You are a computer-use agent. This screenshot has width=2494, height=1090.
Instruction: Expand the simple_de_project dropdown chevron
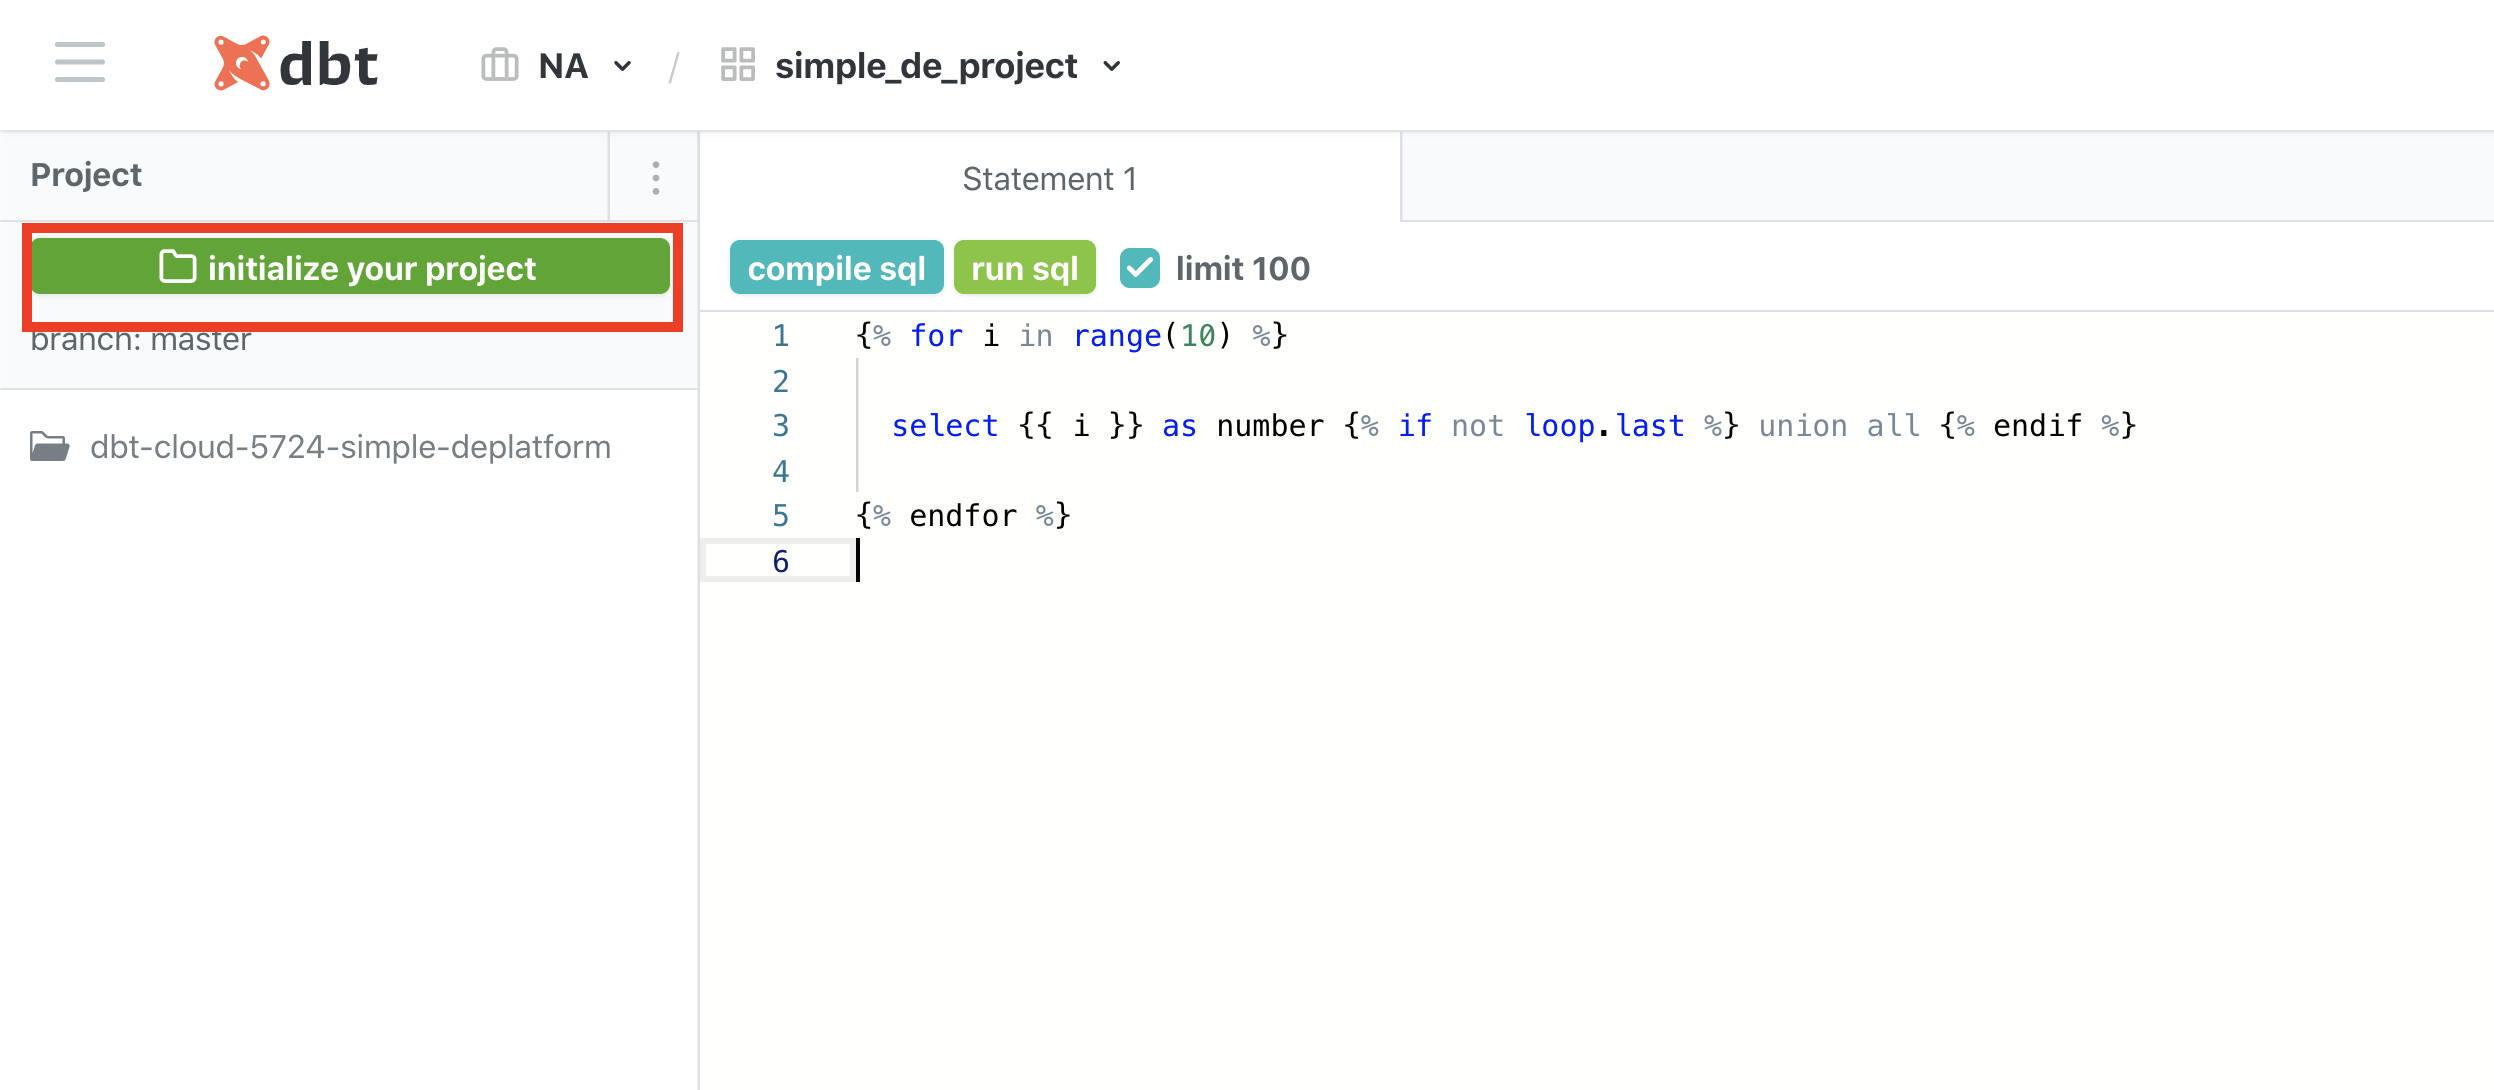1111,67
